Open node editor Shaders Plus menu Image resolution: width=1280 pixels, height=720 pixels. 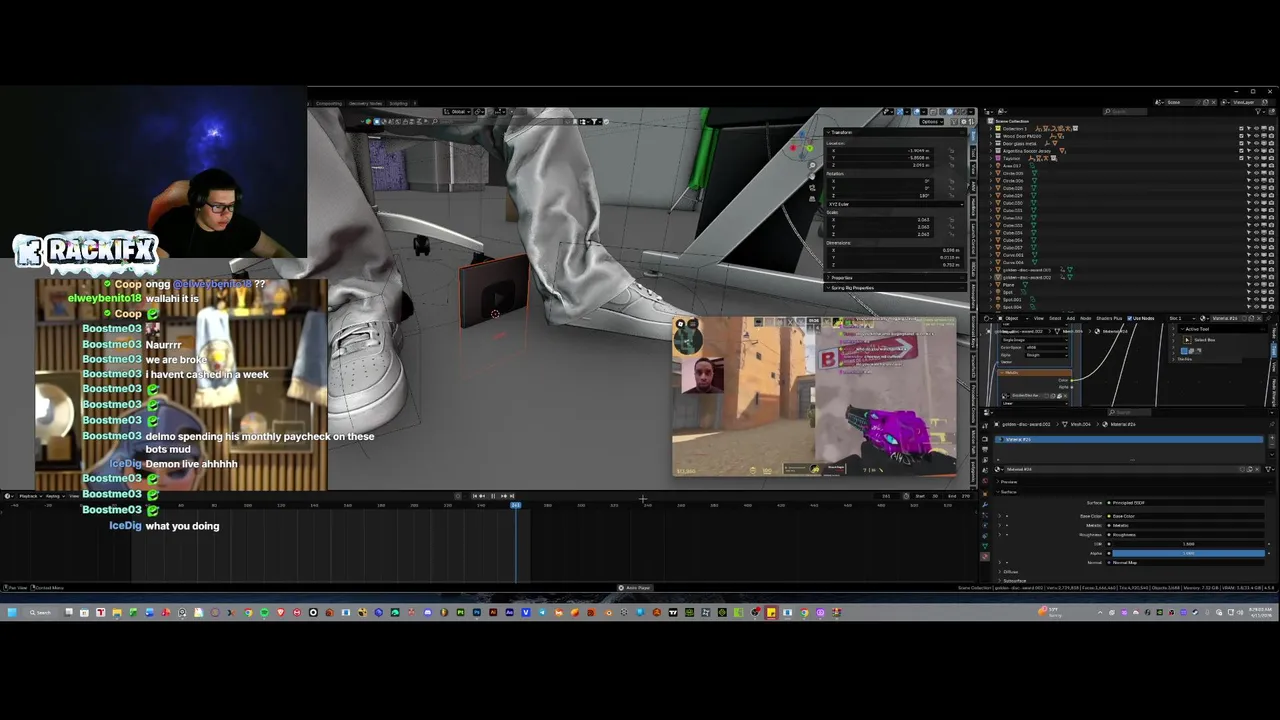point(1109,318)
